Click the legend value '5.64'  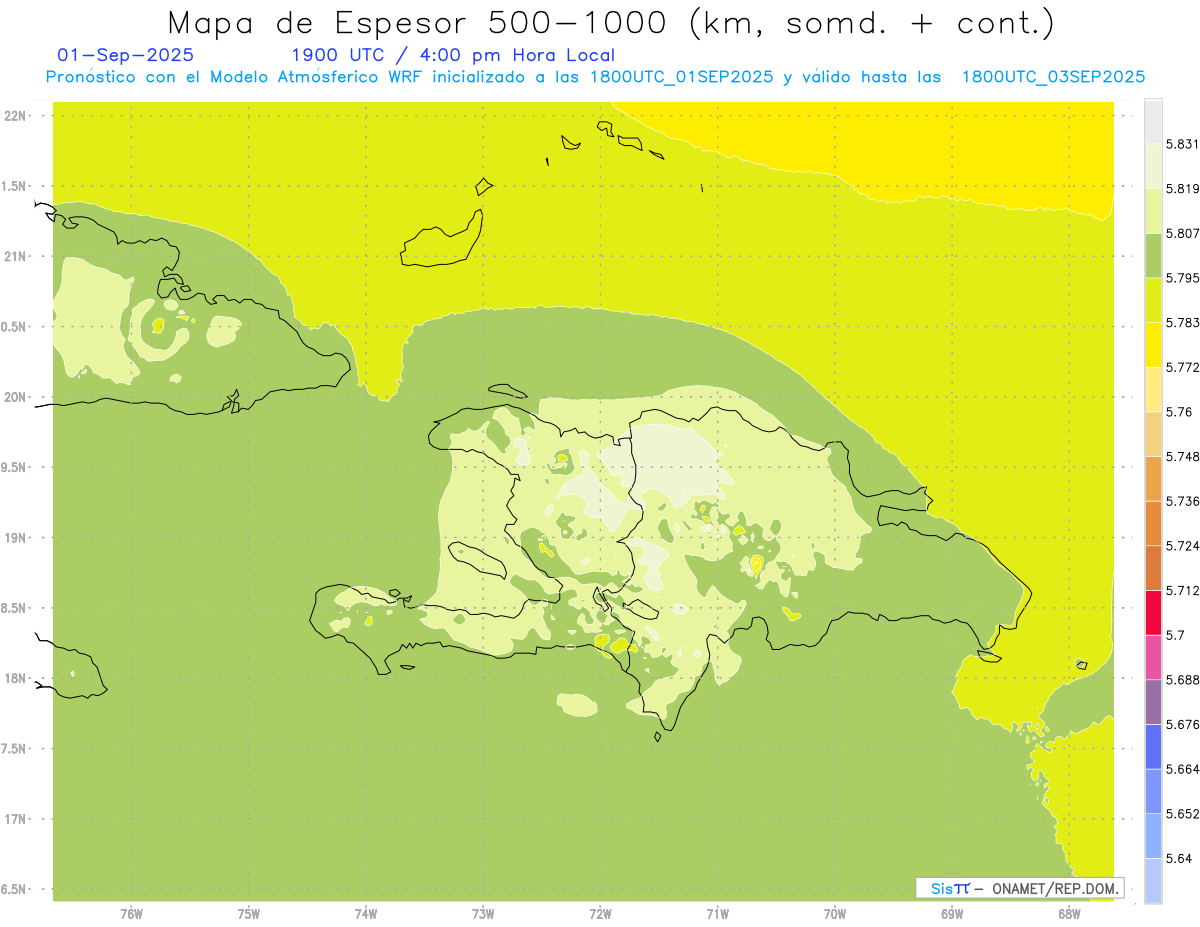pyautogui.click(x=1179, y=859)
